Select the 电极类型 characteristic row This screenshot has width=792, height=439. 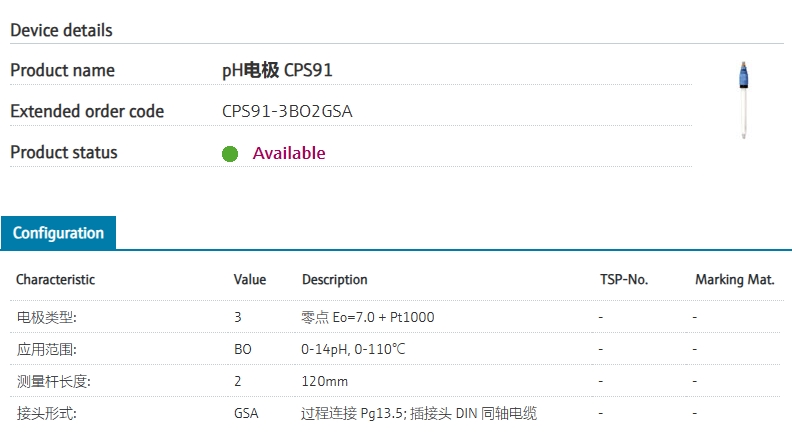pos(46,317)
